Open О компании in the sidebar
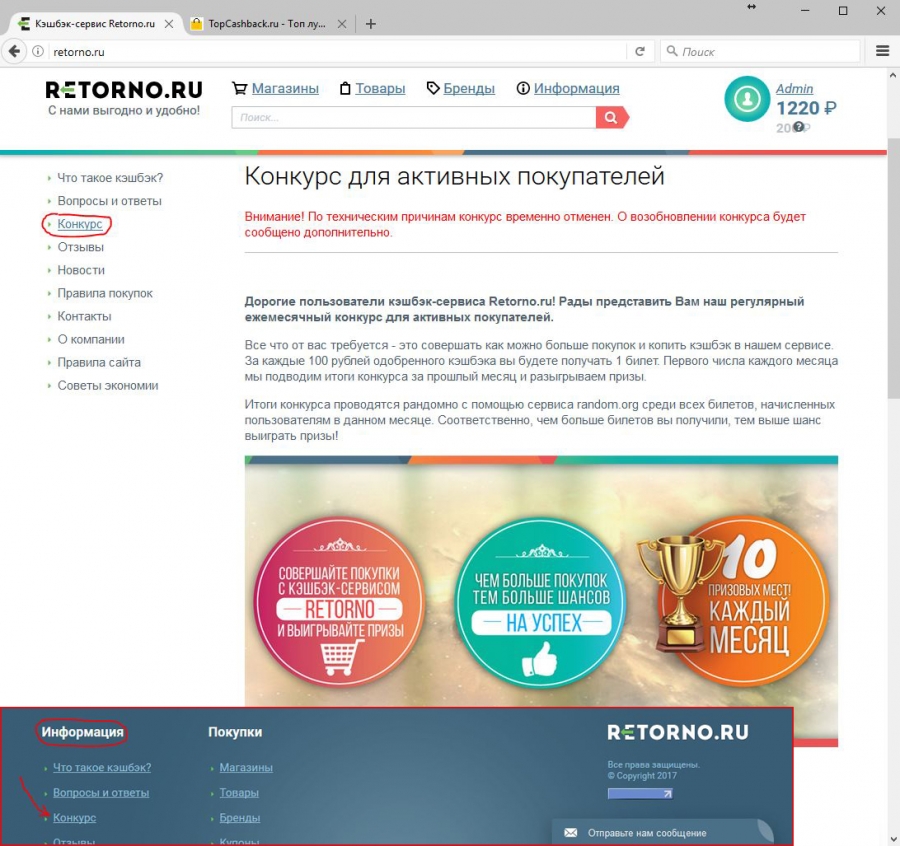The height and width of the screenshot is (846, 900). coord(91,339)
